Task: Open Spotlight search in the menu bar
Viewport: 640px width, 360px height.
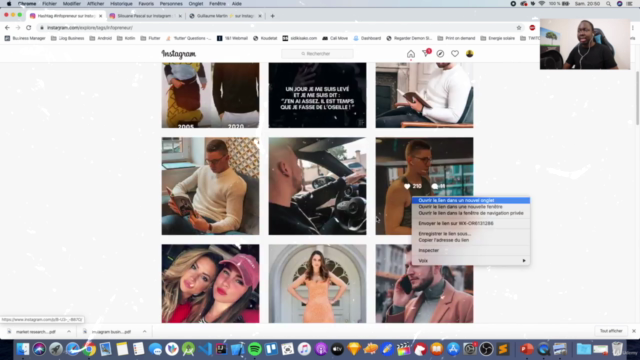Action: point(608,4)
